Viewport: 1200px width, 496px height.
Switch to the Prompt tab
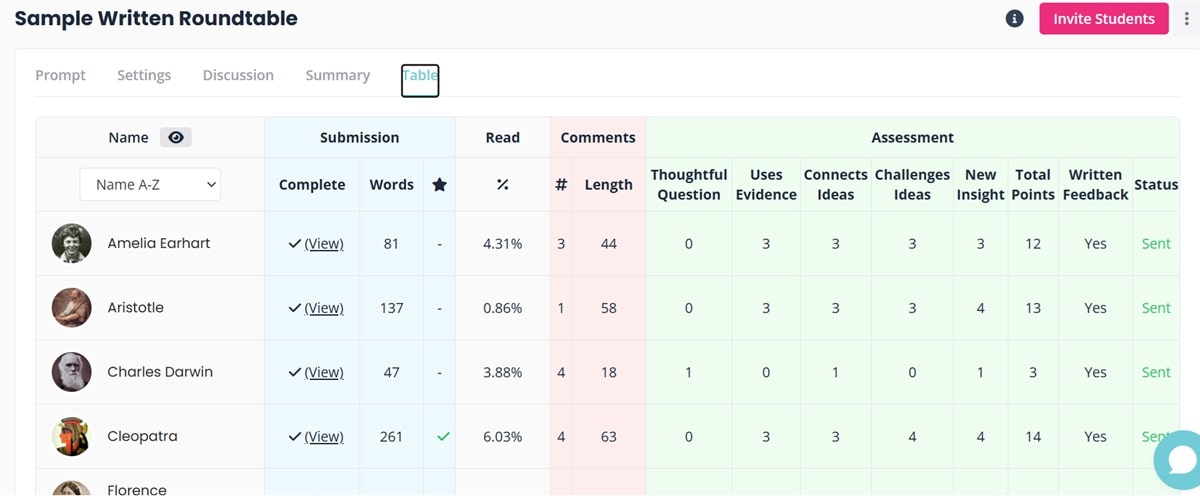(60, 75)
